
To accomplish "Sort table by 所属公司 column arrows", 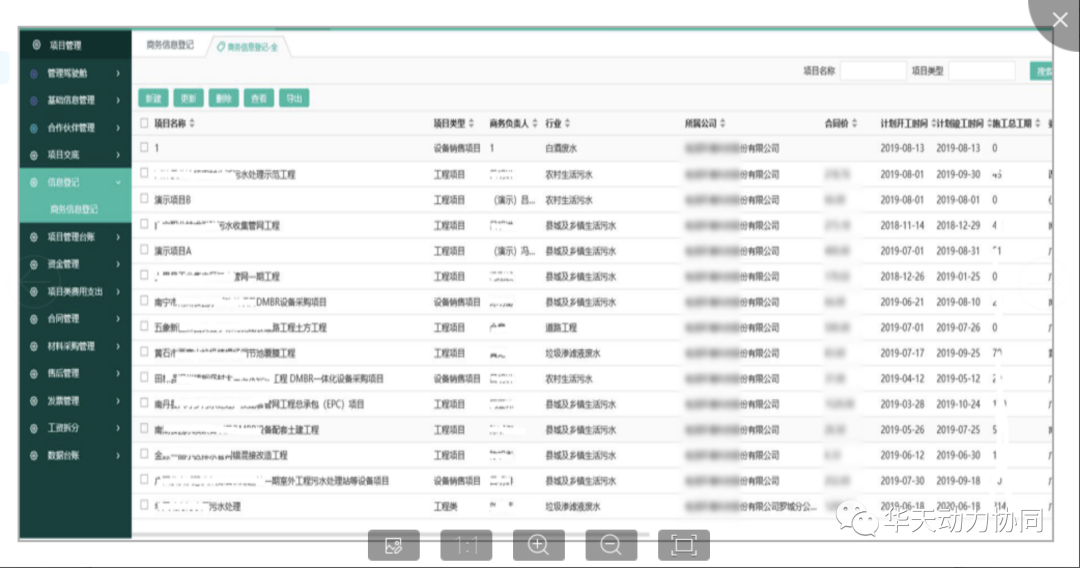I will (723, 123).
